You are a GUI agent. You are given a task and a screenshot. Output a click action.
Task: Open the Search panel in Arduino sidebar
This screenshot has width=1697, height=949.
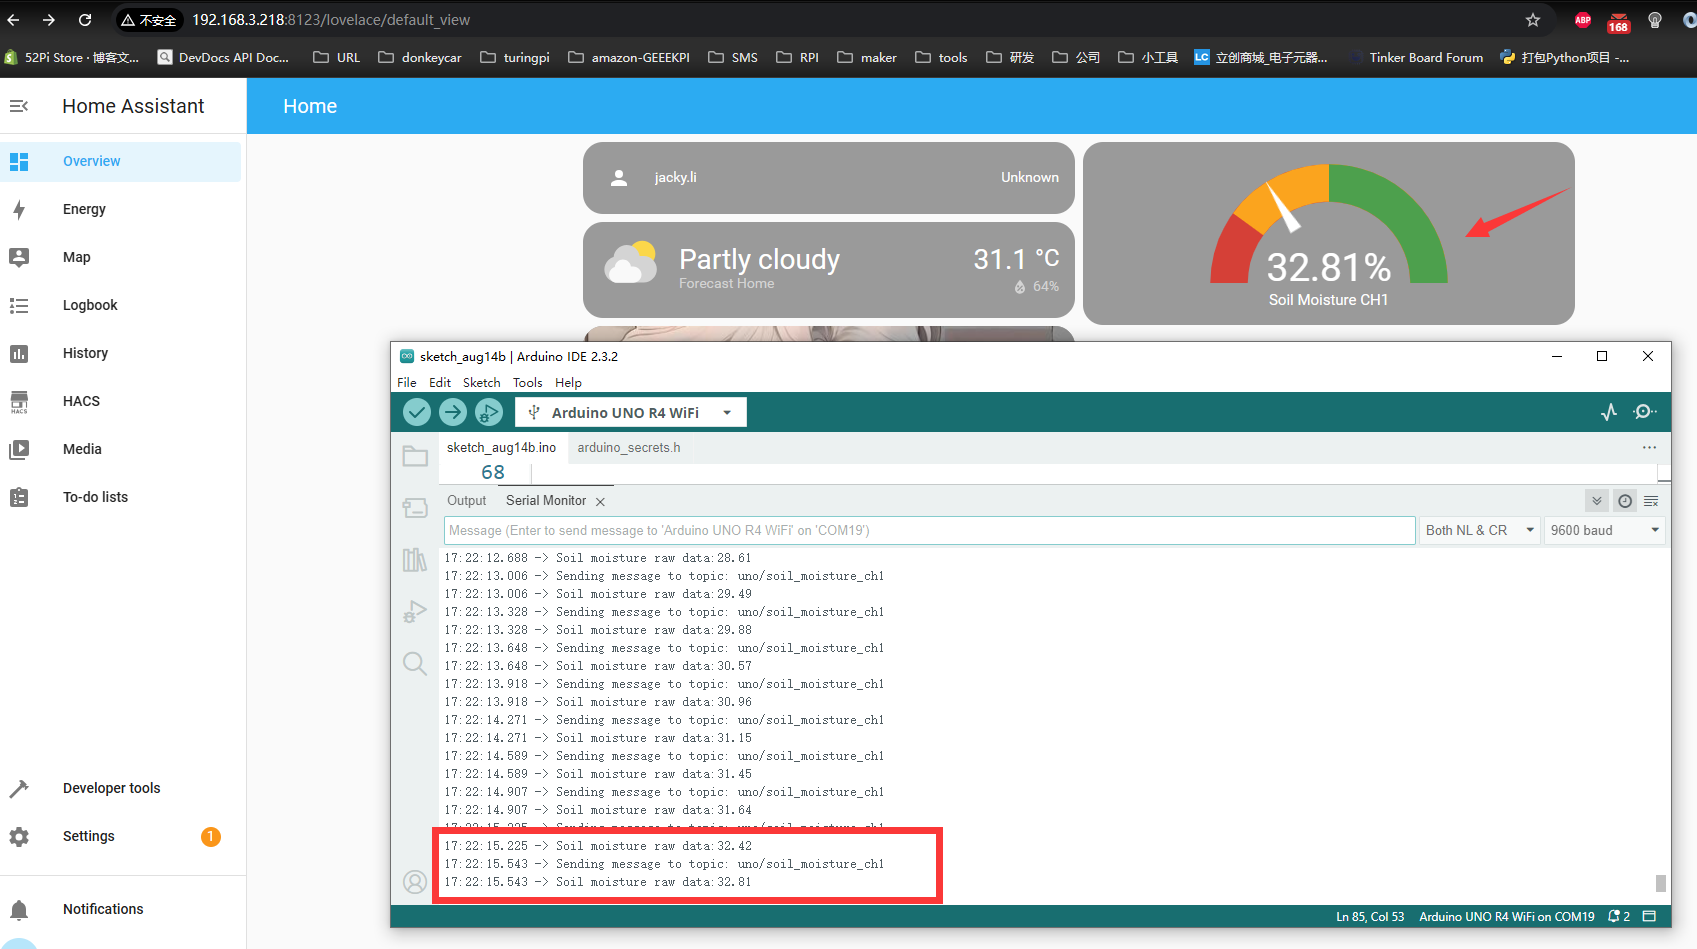[415, 664]
